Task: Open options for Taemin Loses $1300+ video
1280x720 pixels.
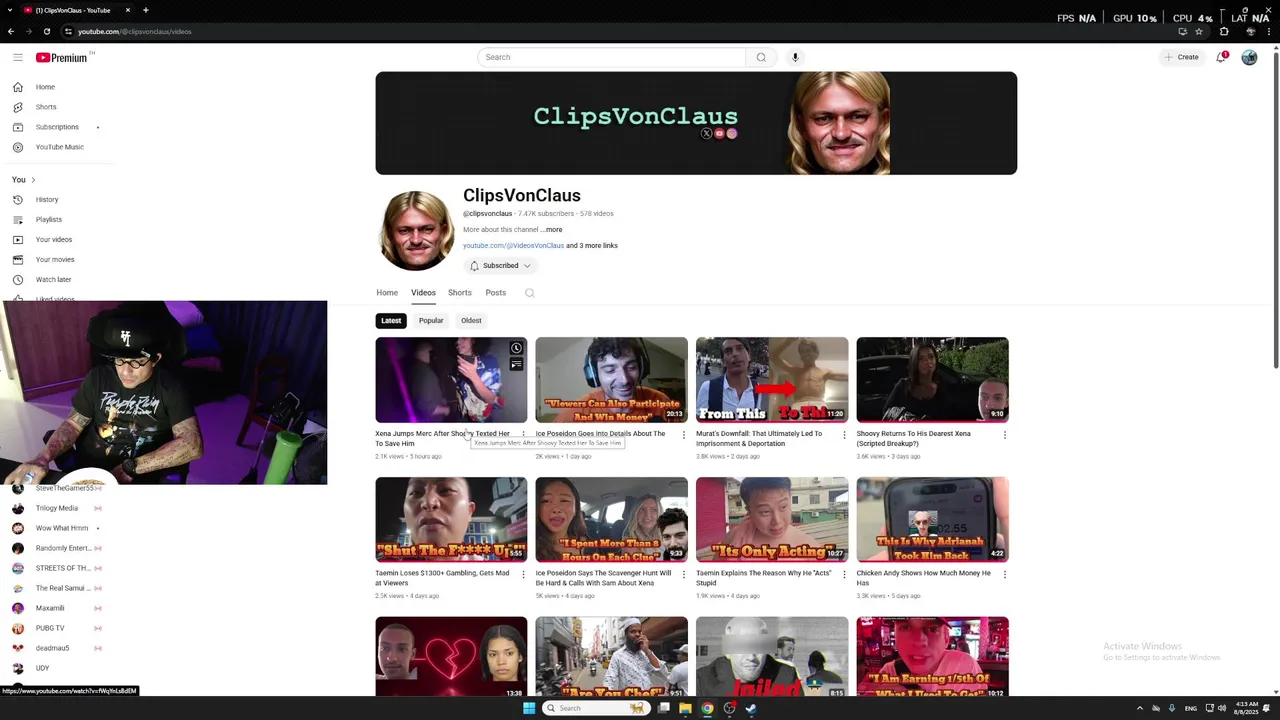Action: [x=523, y=574]
